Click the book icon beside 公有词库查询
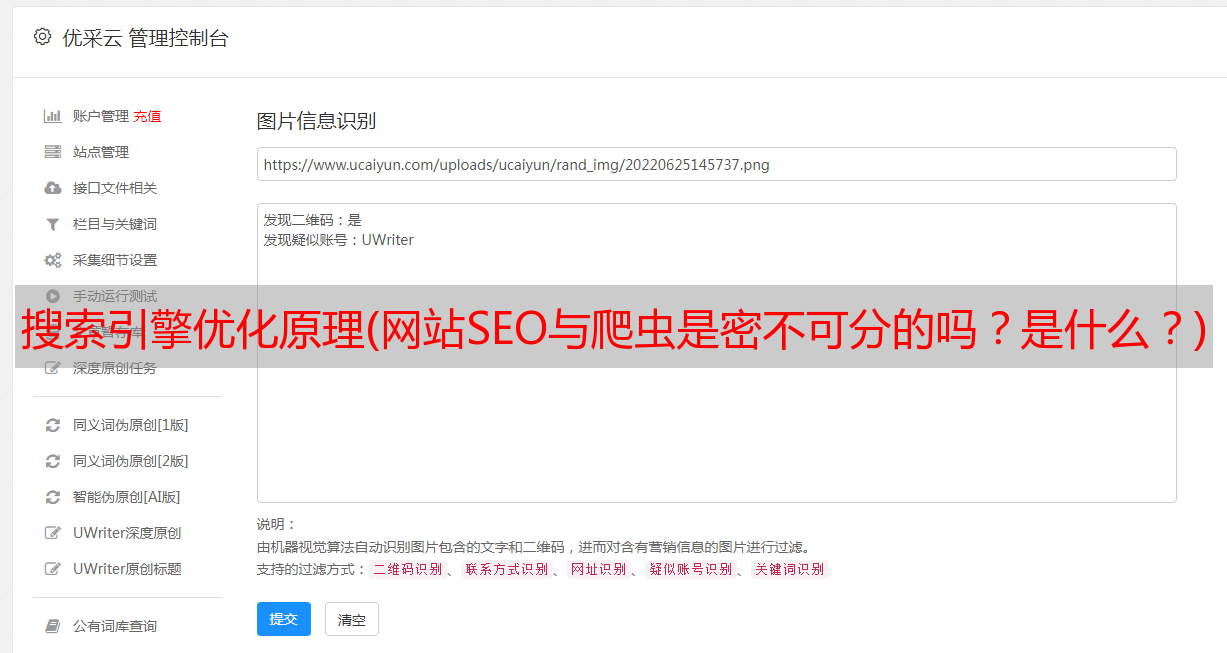The height and width of the screenshot is (653, 1227). tap(53, 626)
